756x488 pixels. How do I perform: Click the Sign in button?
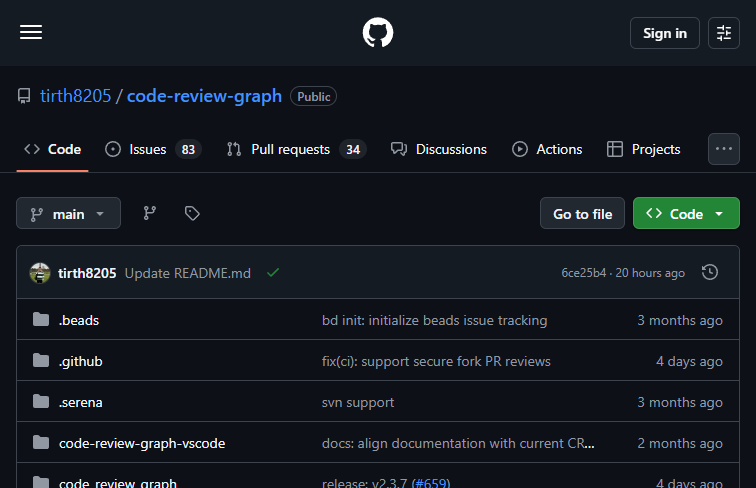(x=664, y=33)
